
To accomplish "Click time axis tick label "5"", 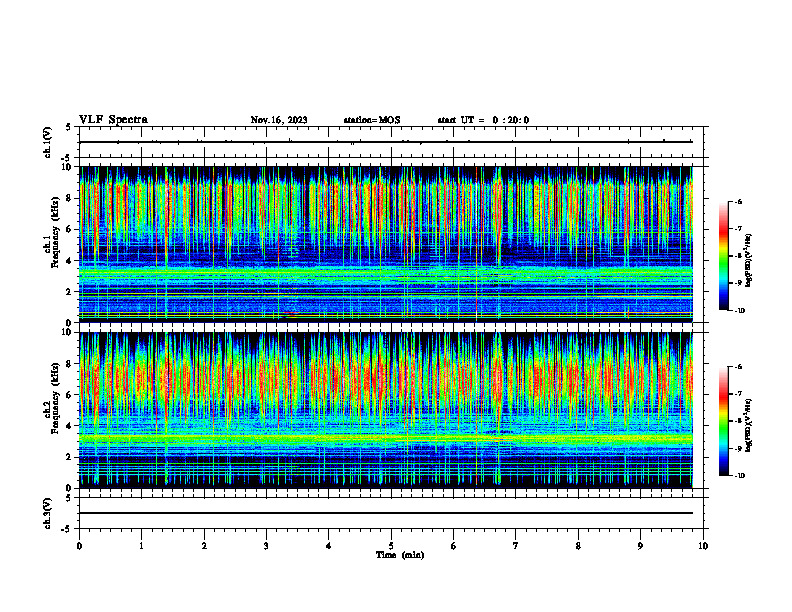I will pyautogui.click(x=391, y=546).
